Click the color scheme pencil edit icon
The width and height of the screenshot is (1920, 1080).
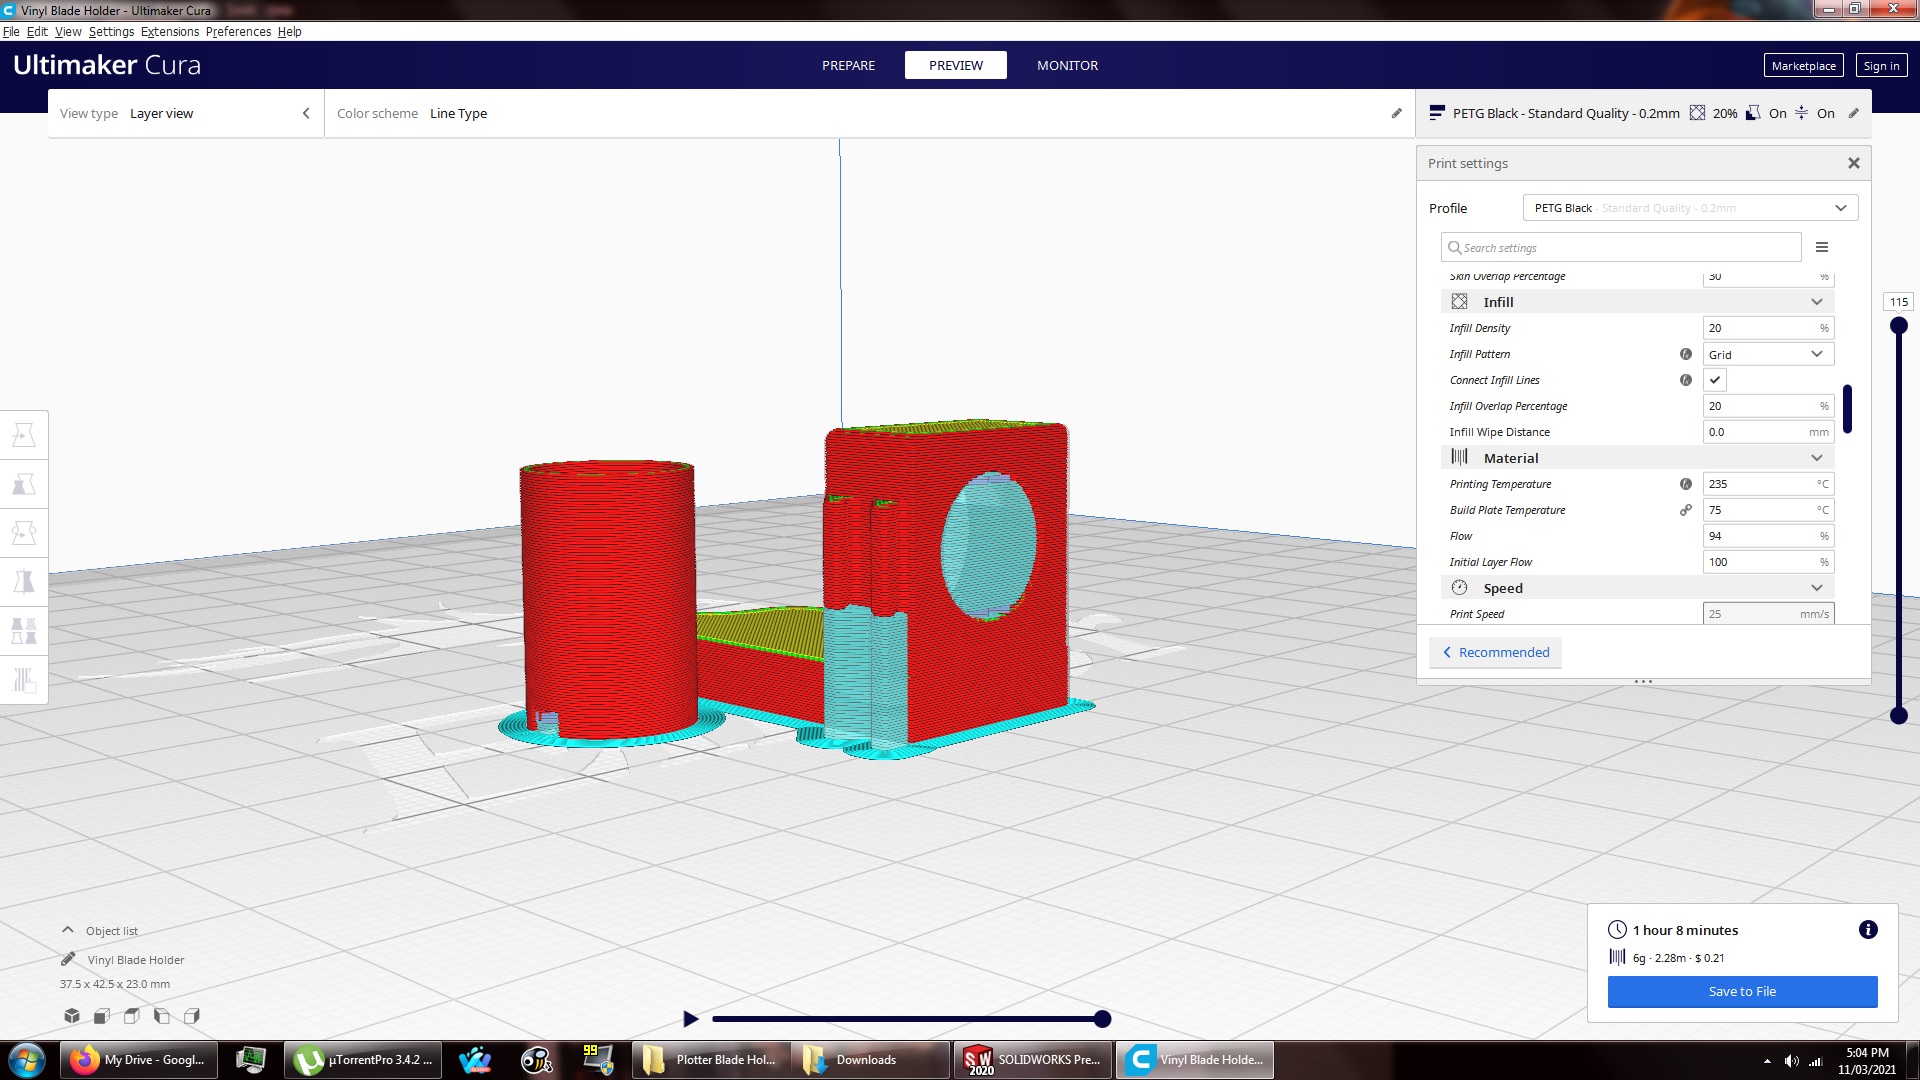click(x=1397, y=113)
